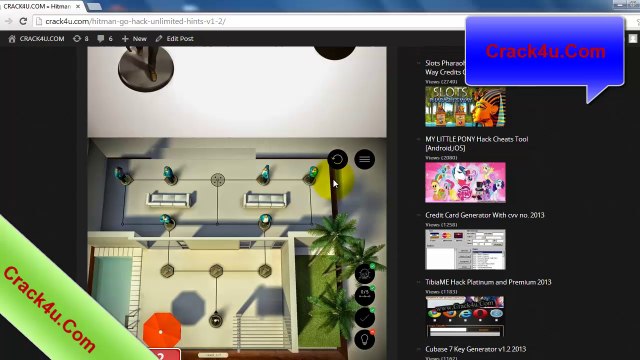Open the Cubase 7 Key Generator link
The image size is (640, 360).
[476, 349]
